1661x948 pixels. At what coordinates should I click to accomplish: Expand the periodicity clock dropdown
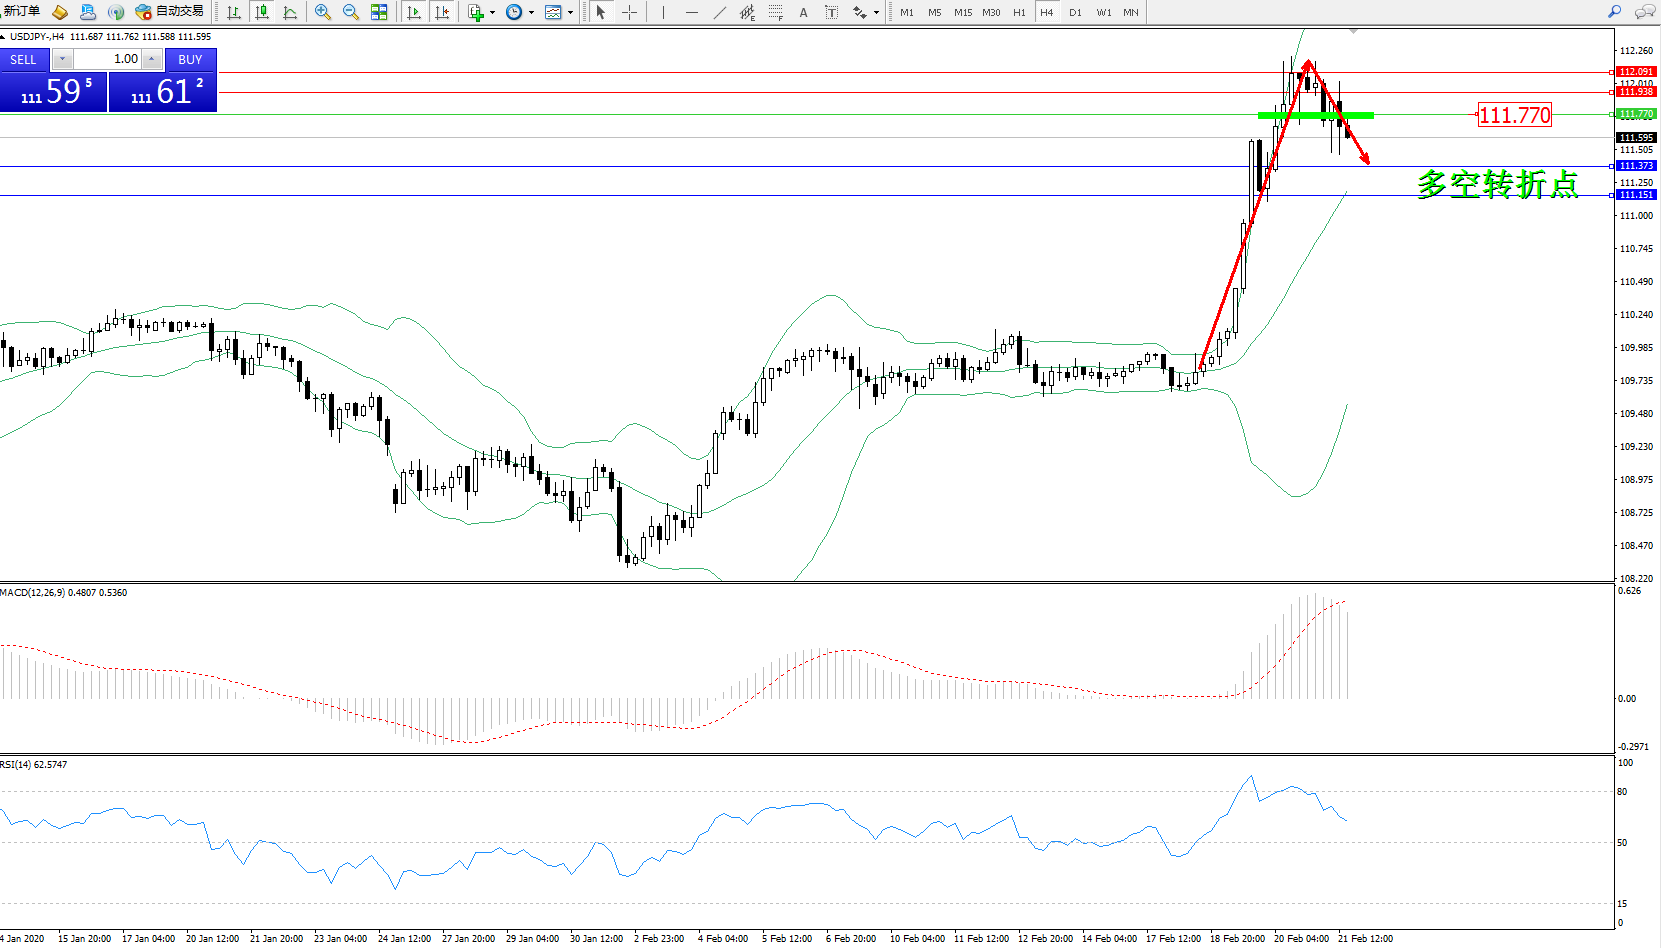pyautogui.click(x=531, y=13)
